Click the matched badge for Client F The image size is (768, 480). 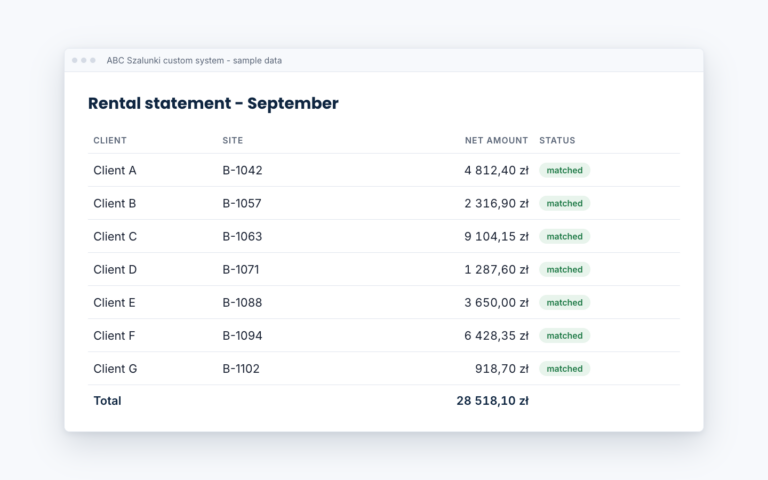point(565,336)
